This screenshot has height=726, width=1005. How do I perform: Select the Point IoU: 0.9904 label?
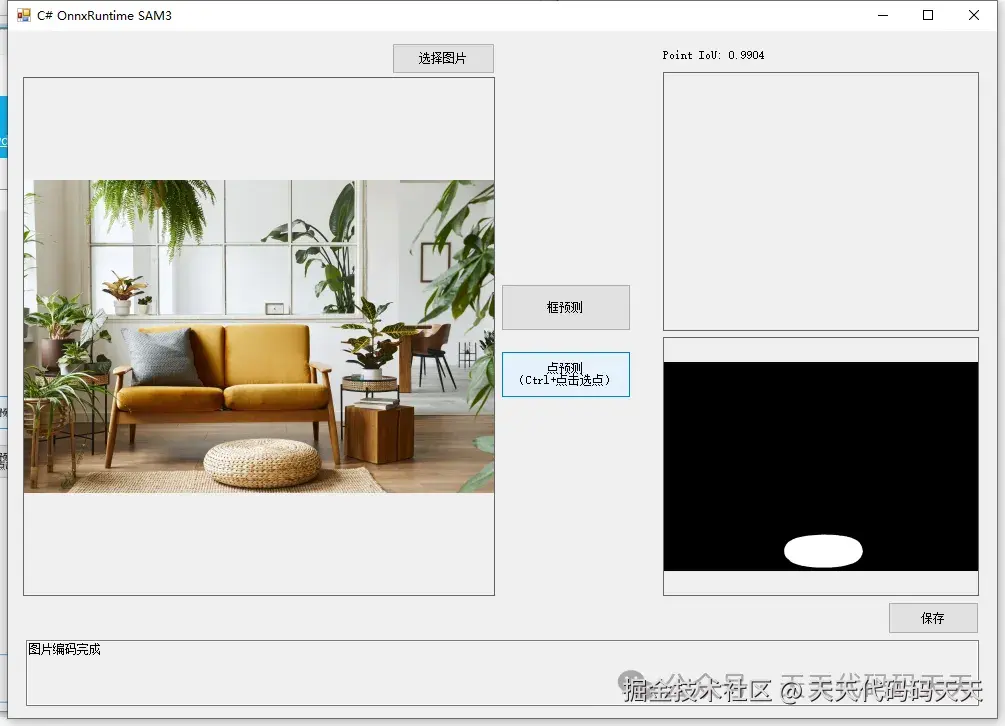(x=713, y=55)
